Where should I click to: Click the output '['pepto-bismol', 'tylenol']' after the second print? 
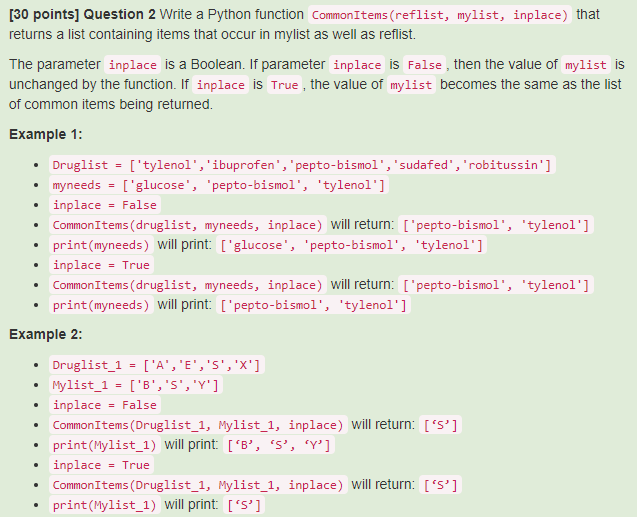pos(313,305)
